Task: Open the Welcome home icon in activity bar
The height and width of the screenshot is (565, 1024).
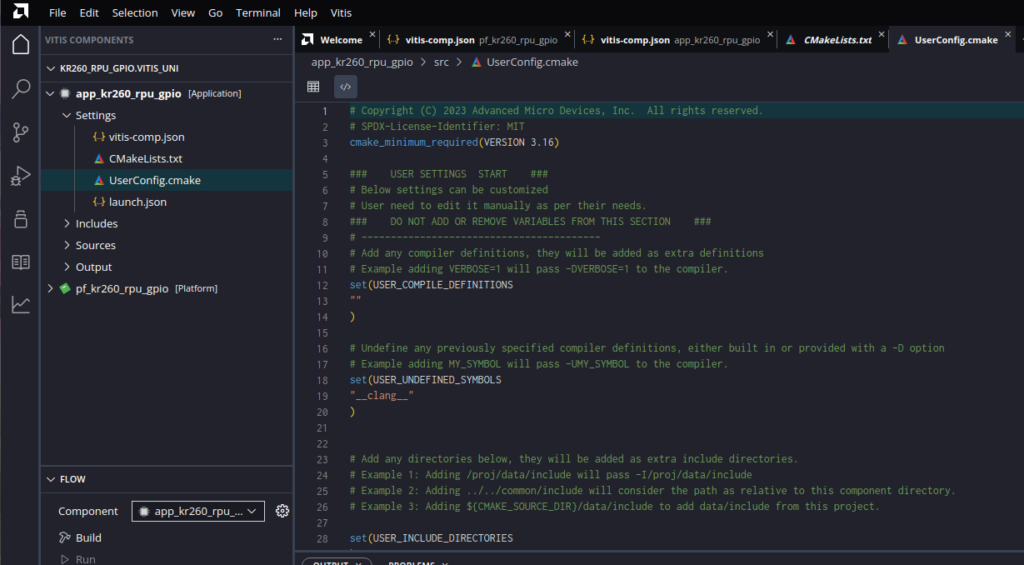Action: [x=21, y=44]
